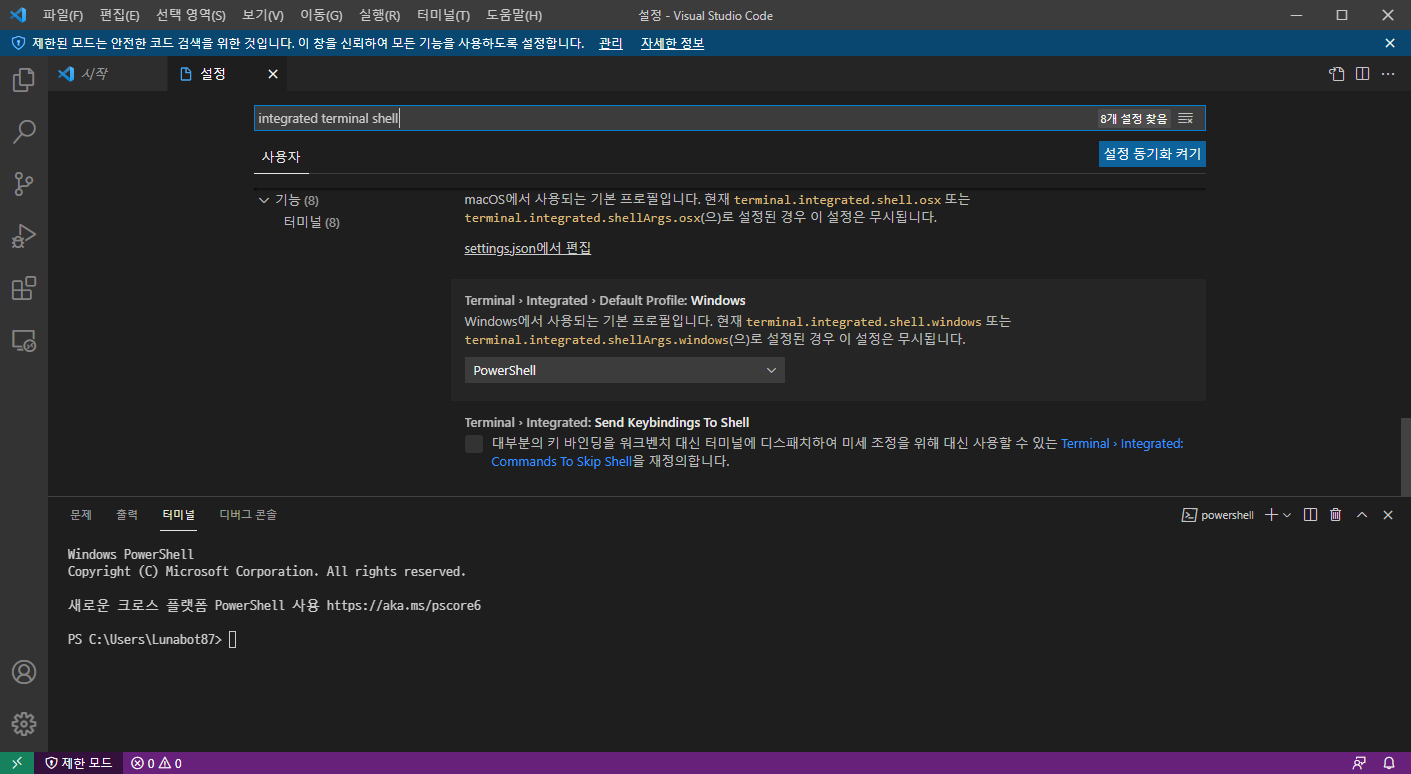Select the 터미널 panel tab
This screenshot has width=1411, height=774.
179,515
